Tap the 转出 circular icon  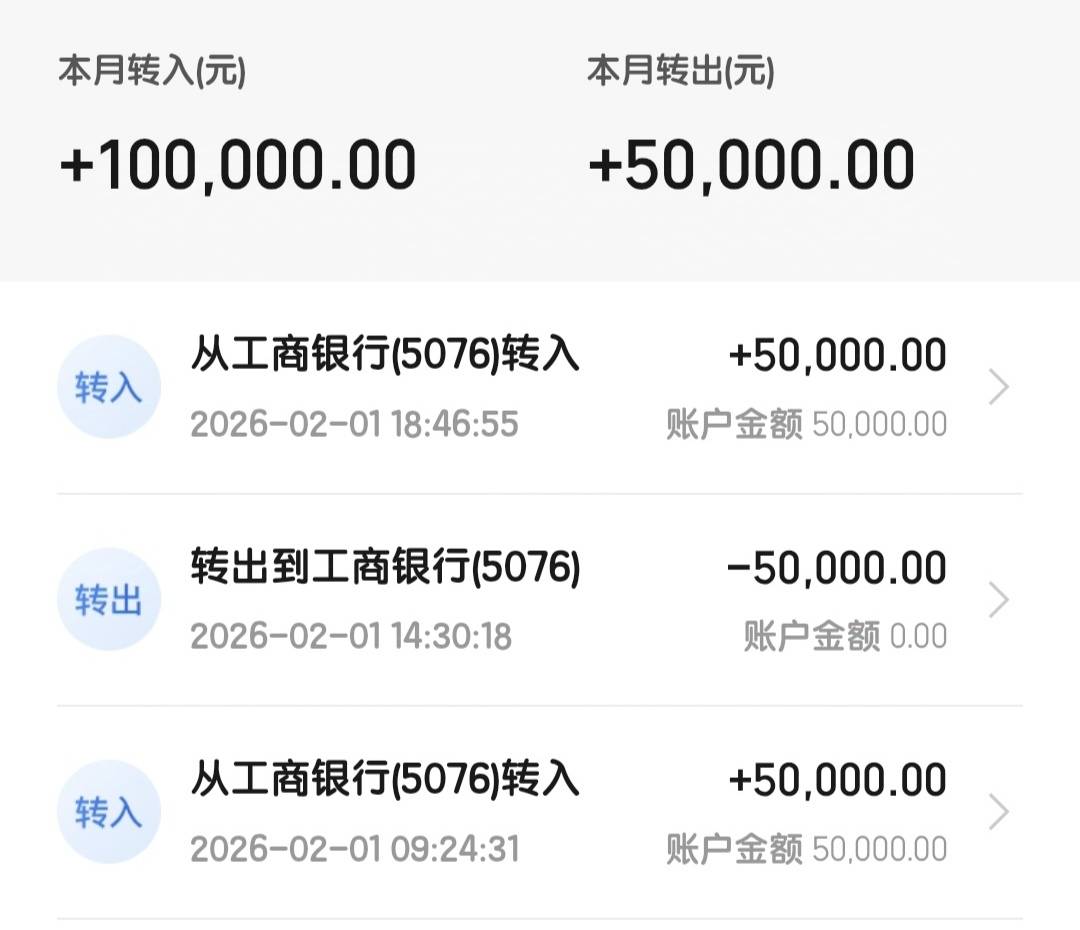pyautogui.click(x=108, y=600)
